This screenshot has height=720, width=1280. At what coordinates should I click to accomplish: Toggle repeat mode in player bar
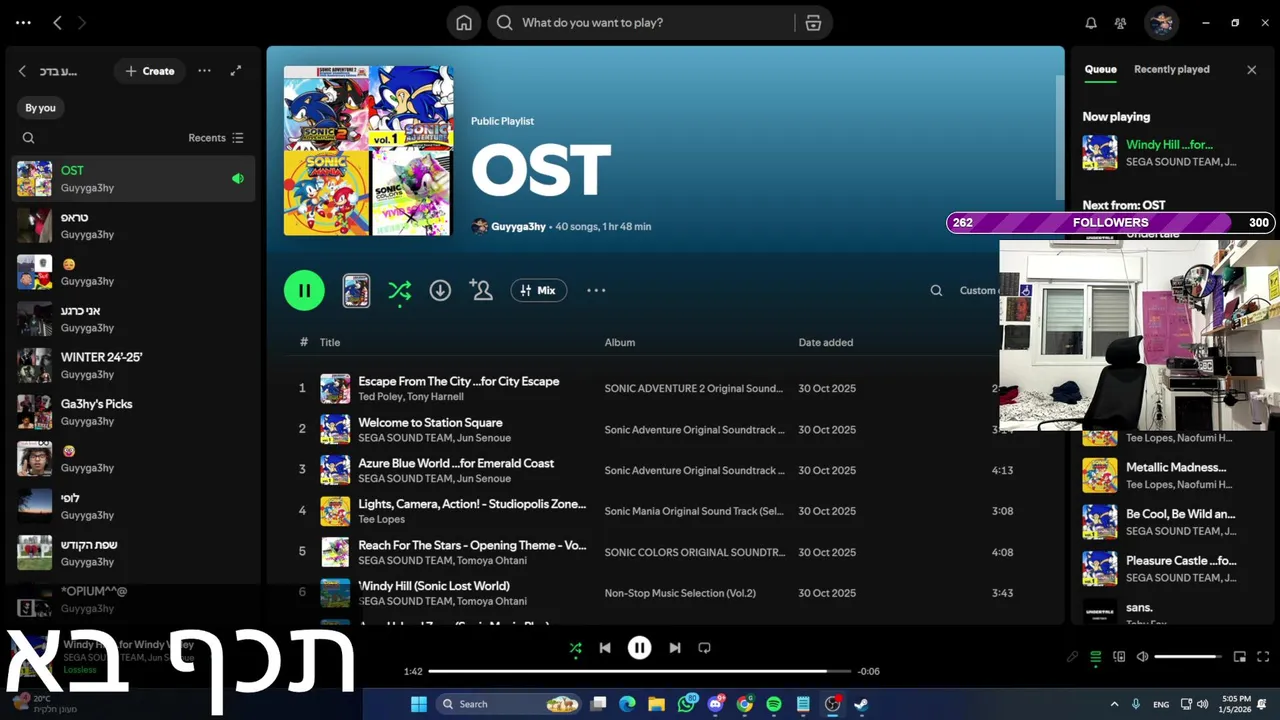(x=704, y=648)
